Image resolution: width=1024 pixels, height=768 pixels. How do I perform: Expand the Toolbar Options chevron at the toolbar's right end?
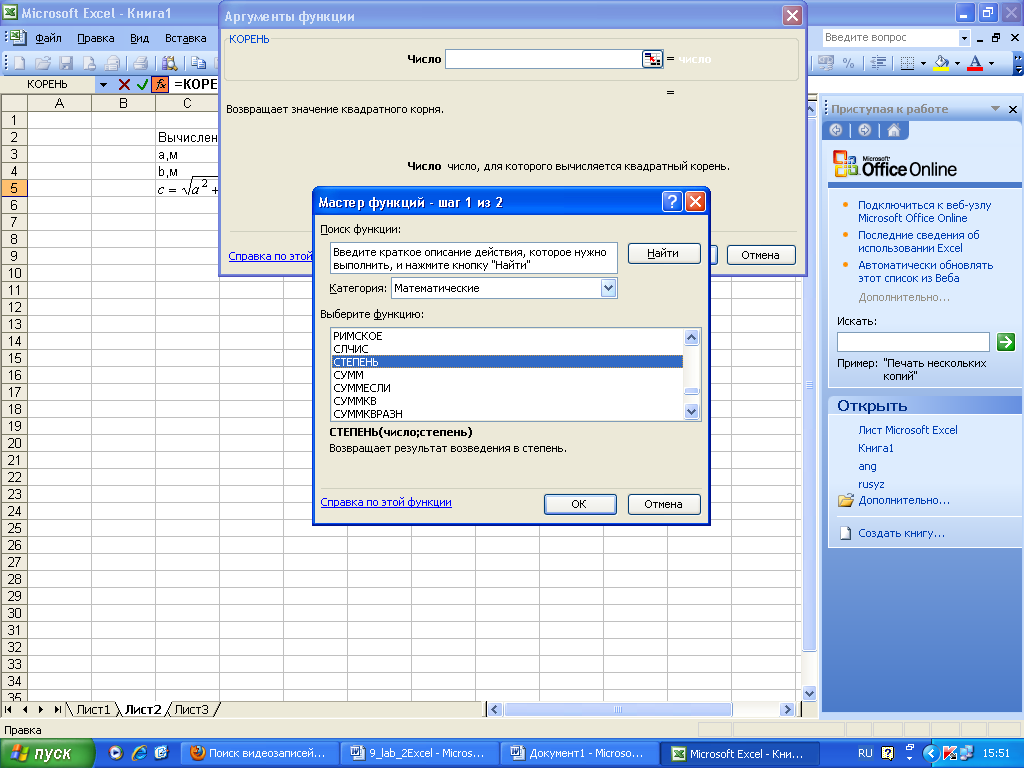(x=1017, y=63)
